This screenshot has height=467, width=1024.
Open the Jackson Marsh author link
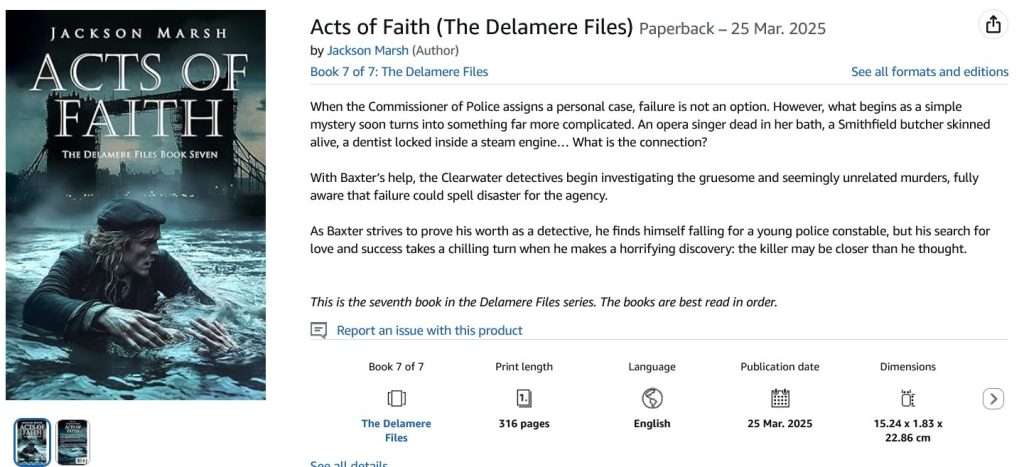pyautogui.click(x=368, y=50)
